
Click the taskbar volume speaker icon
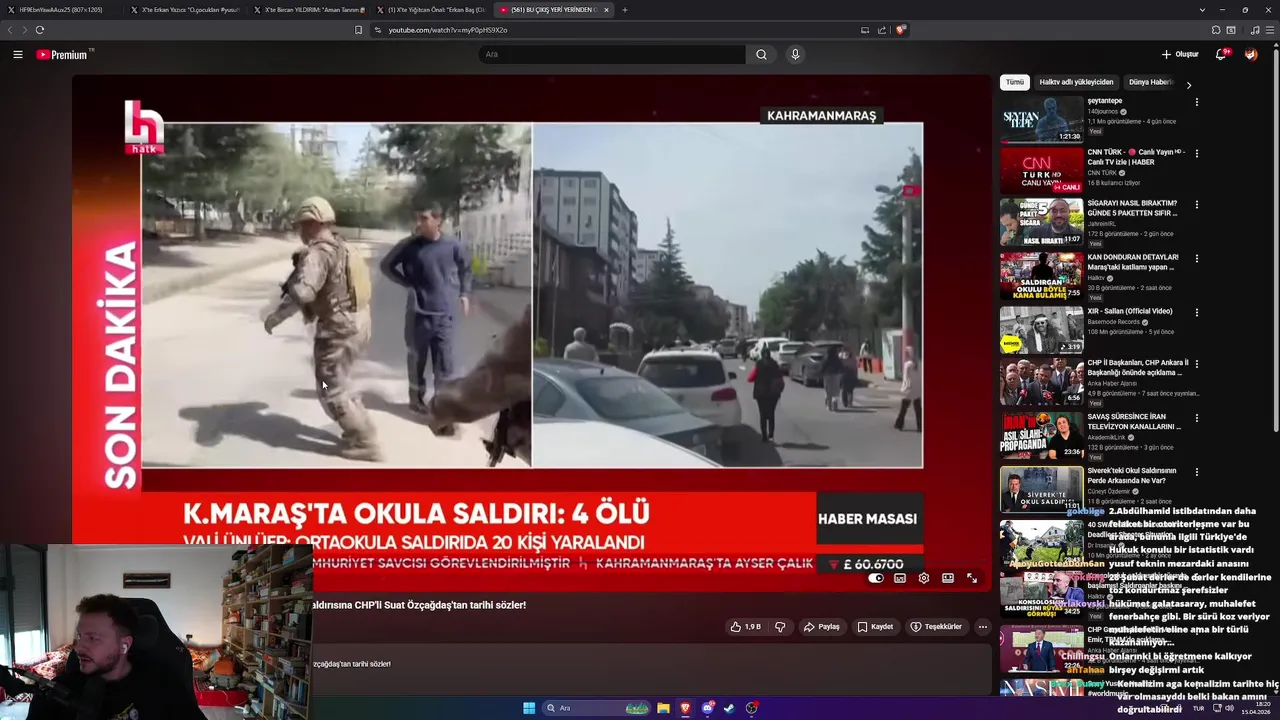[1229, 708]
